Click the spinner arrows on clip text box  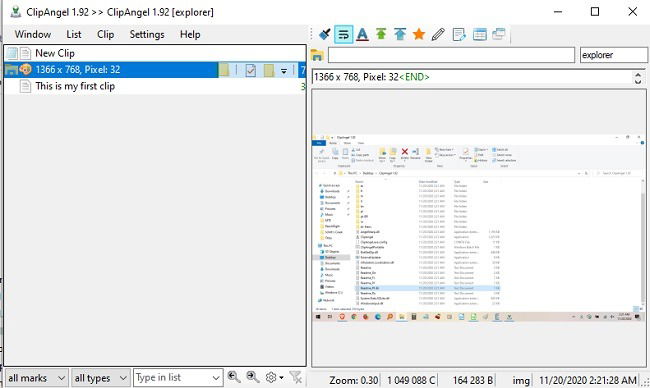(638, 78)
